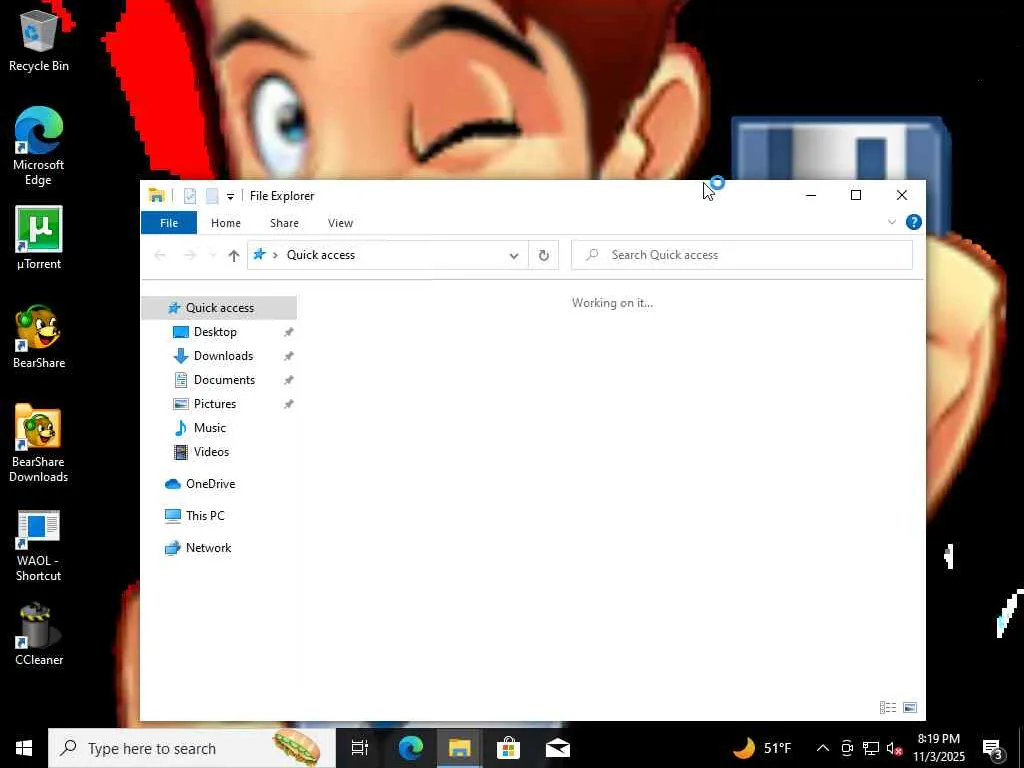This screenshot has height=768, width=1024.
Task: Minimize the File Explorer window
Action: tap(811, 195)
